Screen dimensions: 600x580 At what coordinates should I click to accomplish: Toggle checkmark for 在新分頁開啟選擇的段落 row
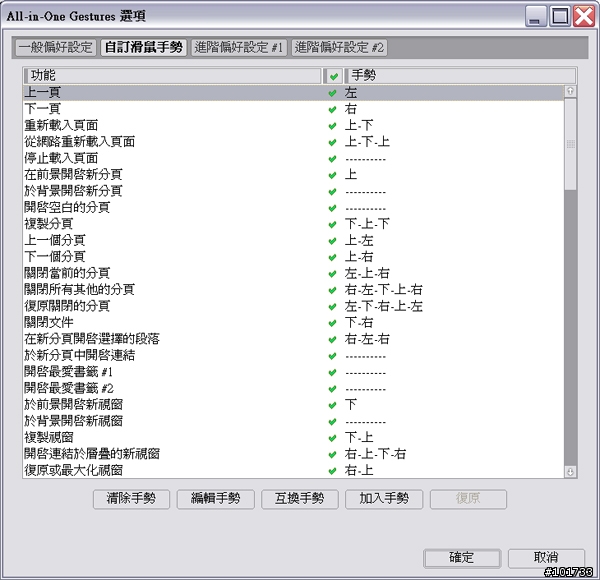(332, 340)
